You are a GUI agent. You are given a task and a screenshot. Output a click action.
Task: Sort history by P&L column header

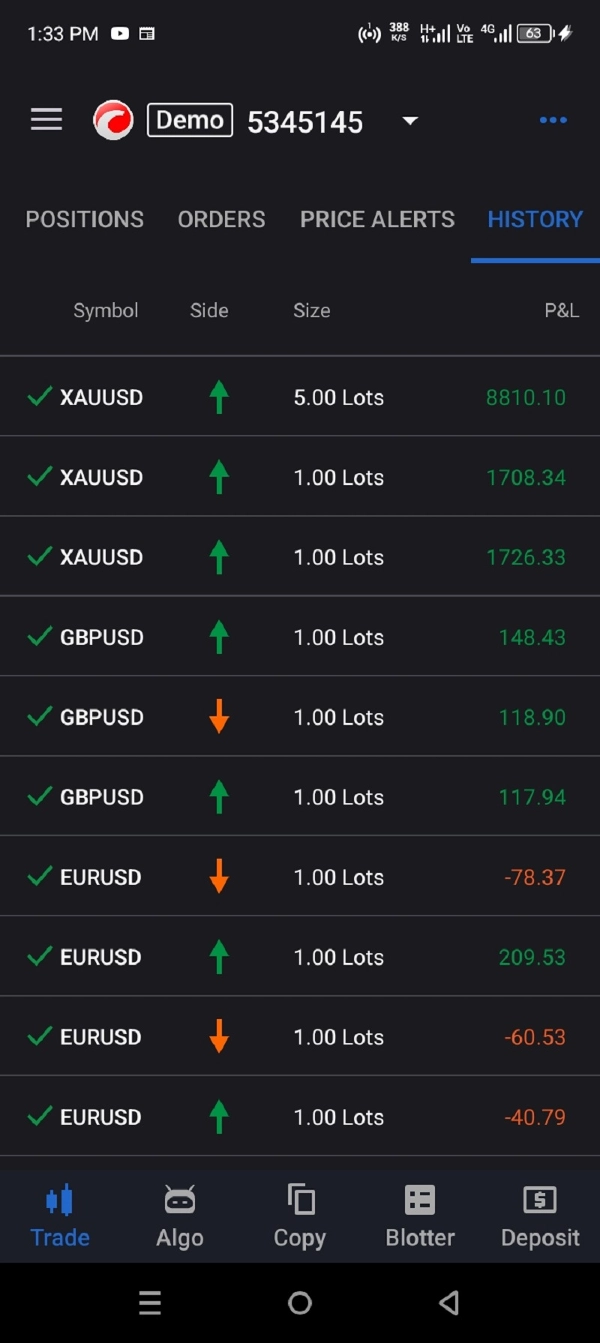pyautogui.click(x=561, y=310)
